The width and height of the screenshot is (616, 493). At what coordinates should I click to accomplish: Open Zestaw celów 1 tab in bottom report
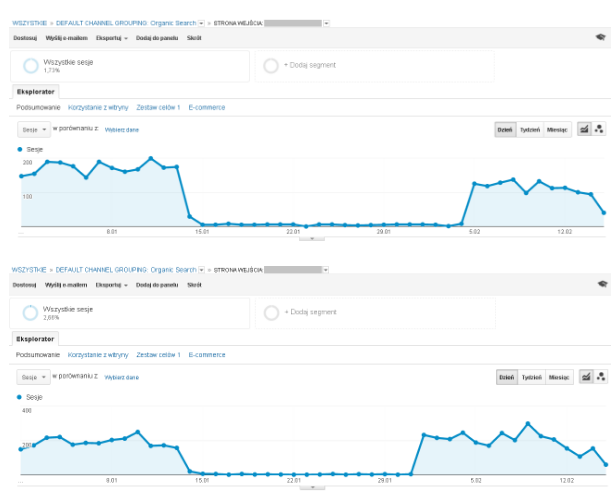(x=158, y=355)
